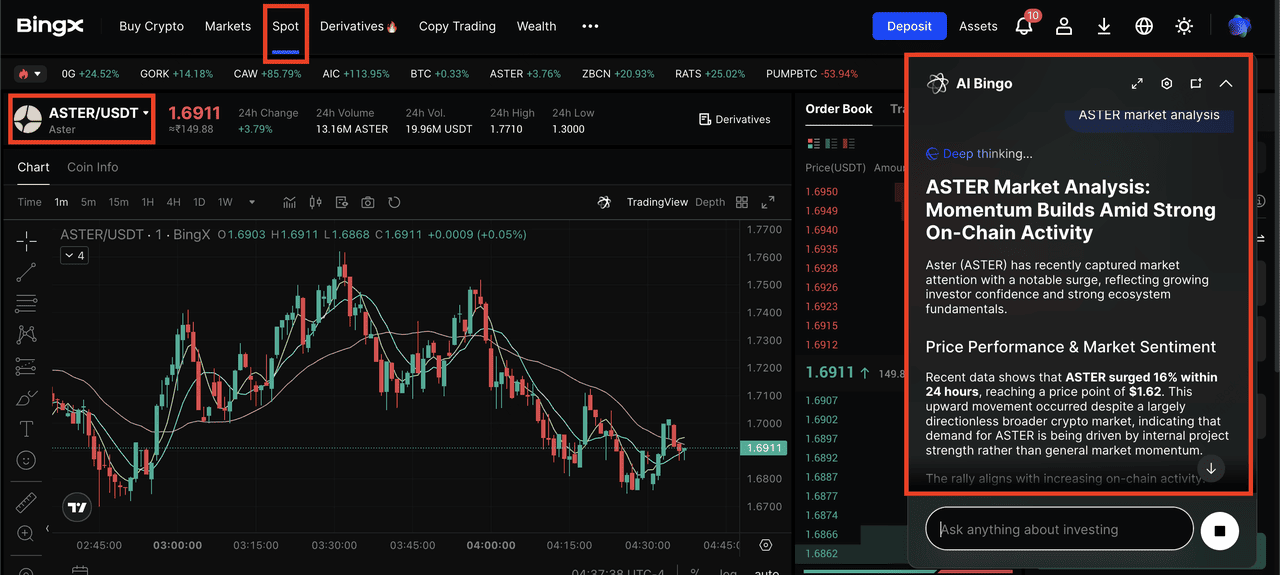The width and height of the screenshot is (1280, 575).
Task: Switch chart view to Depth
Action: (x=710, y=202)
